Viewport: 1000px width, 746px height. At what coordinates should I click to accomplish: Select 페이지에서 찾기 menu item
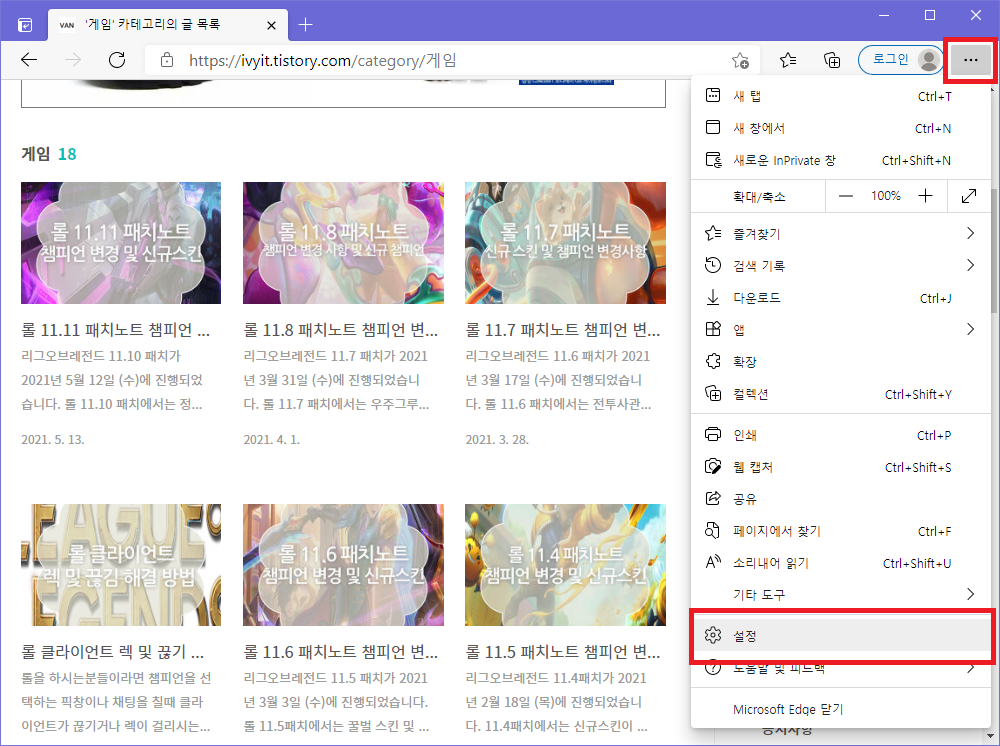point(841,530)
